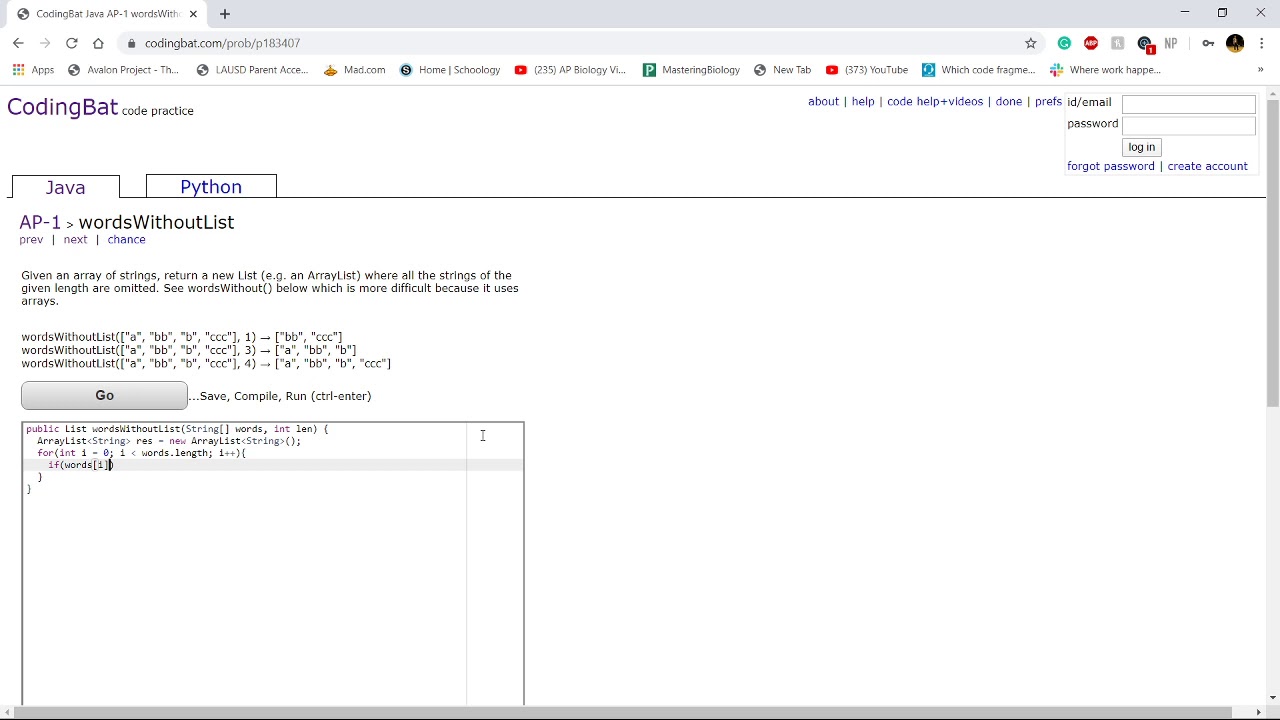
Task: Click the key password manager icon
Action: (x=1208, y=43)
